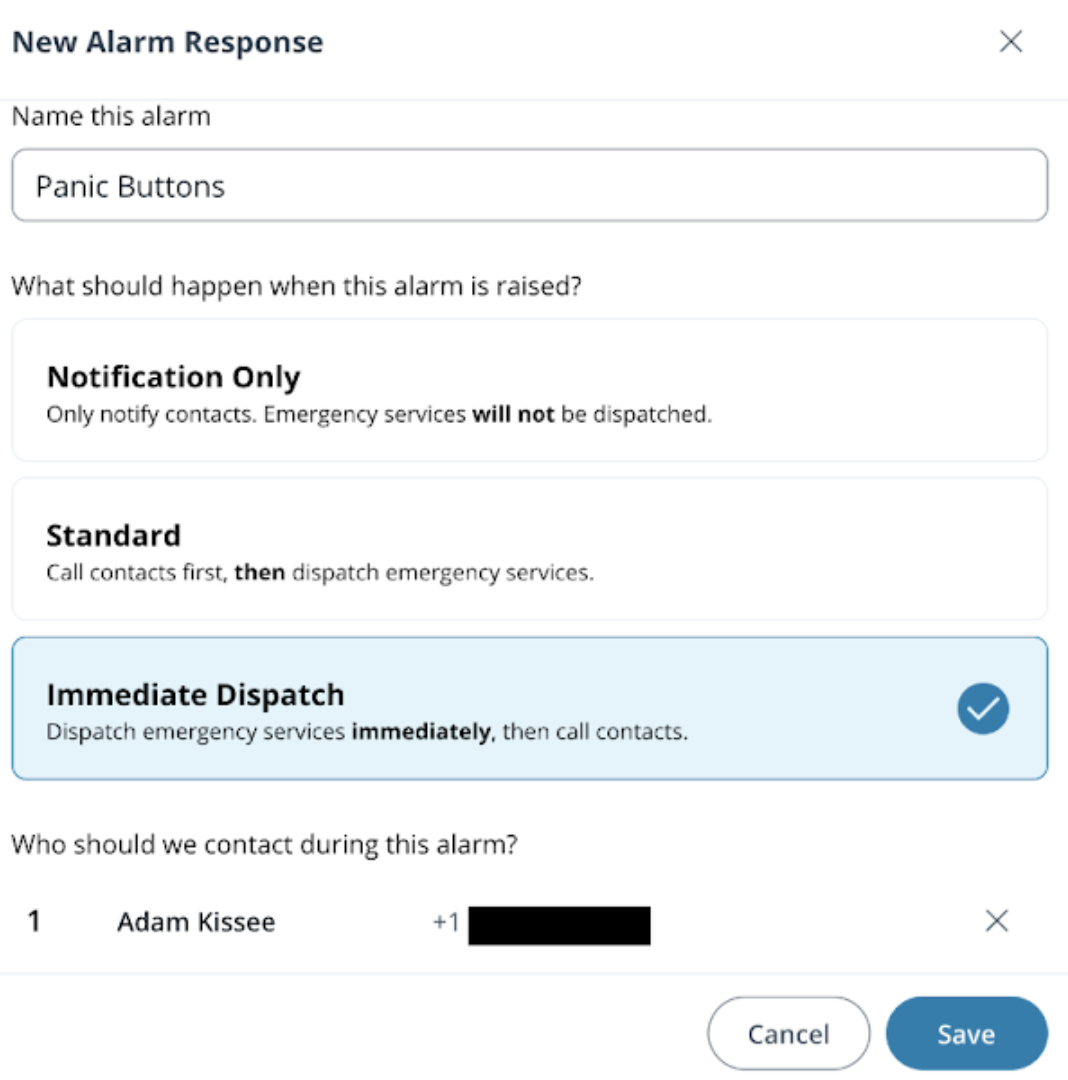Click the New Alarm Response title
Screen dimensions: 1068x1080
pyautogui.click(x=167, y=43)
